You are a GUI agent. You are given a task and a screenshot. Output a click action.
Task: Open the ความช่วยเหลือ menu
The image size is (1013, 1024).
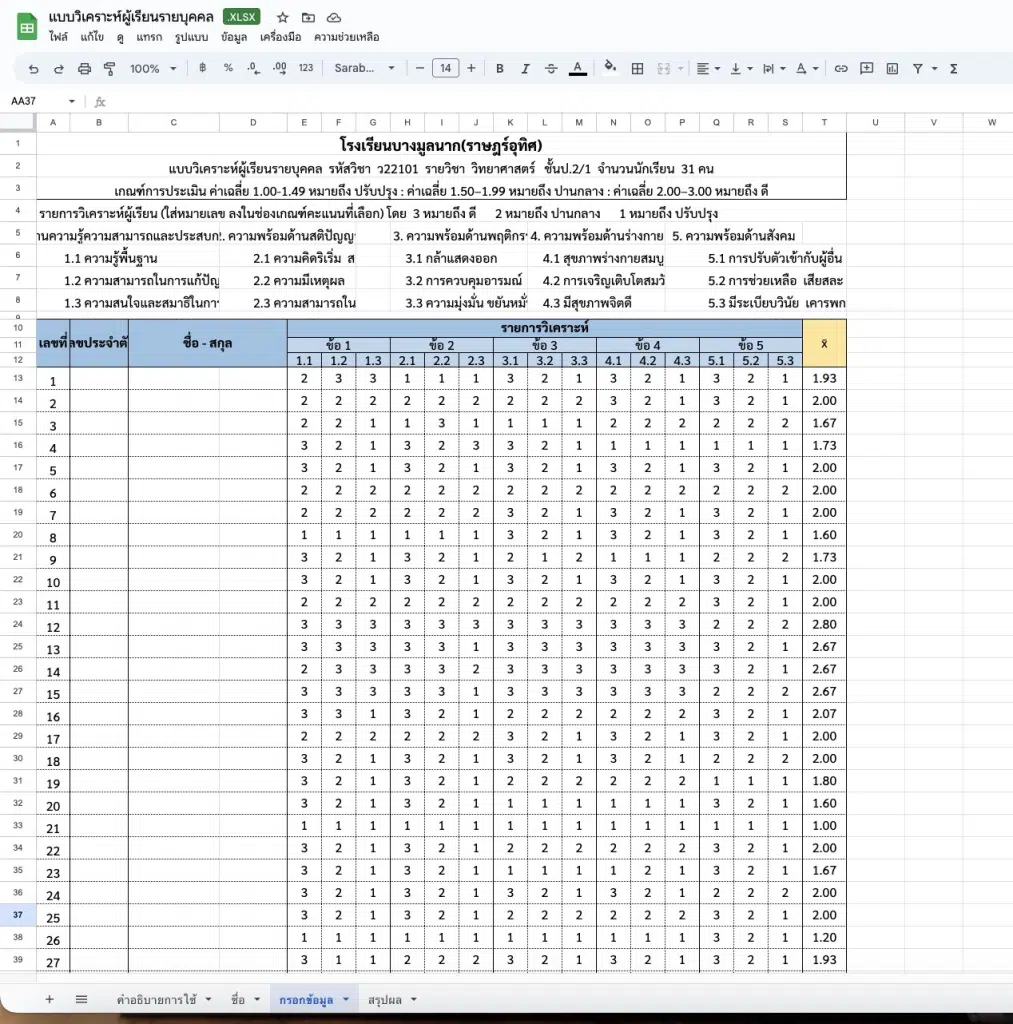(x=347, y=37)
